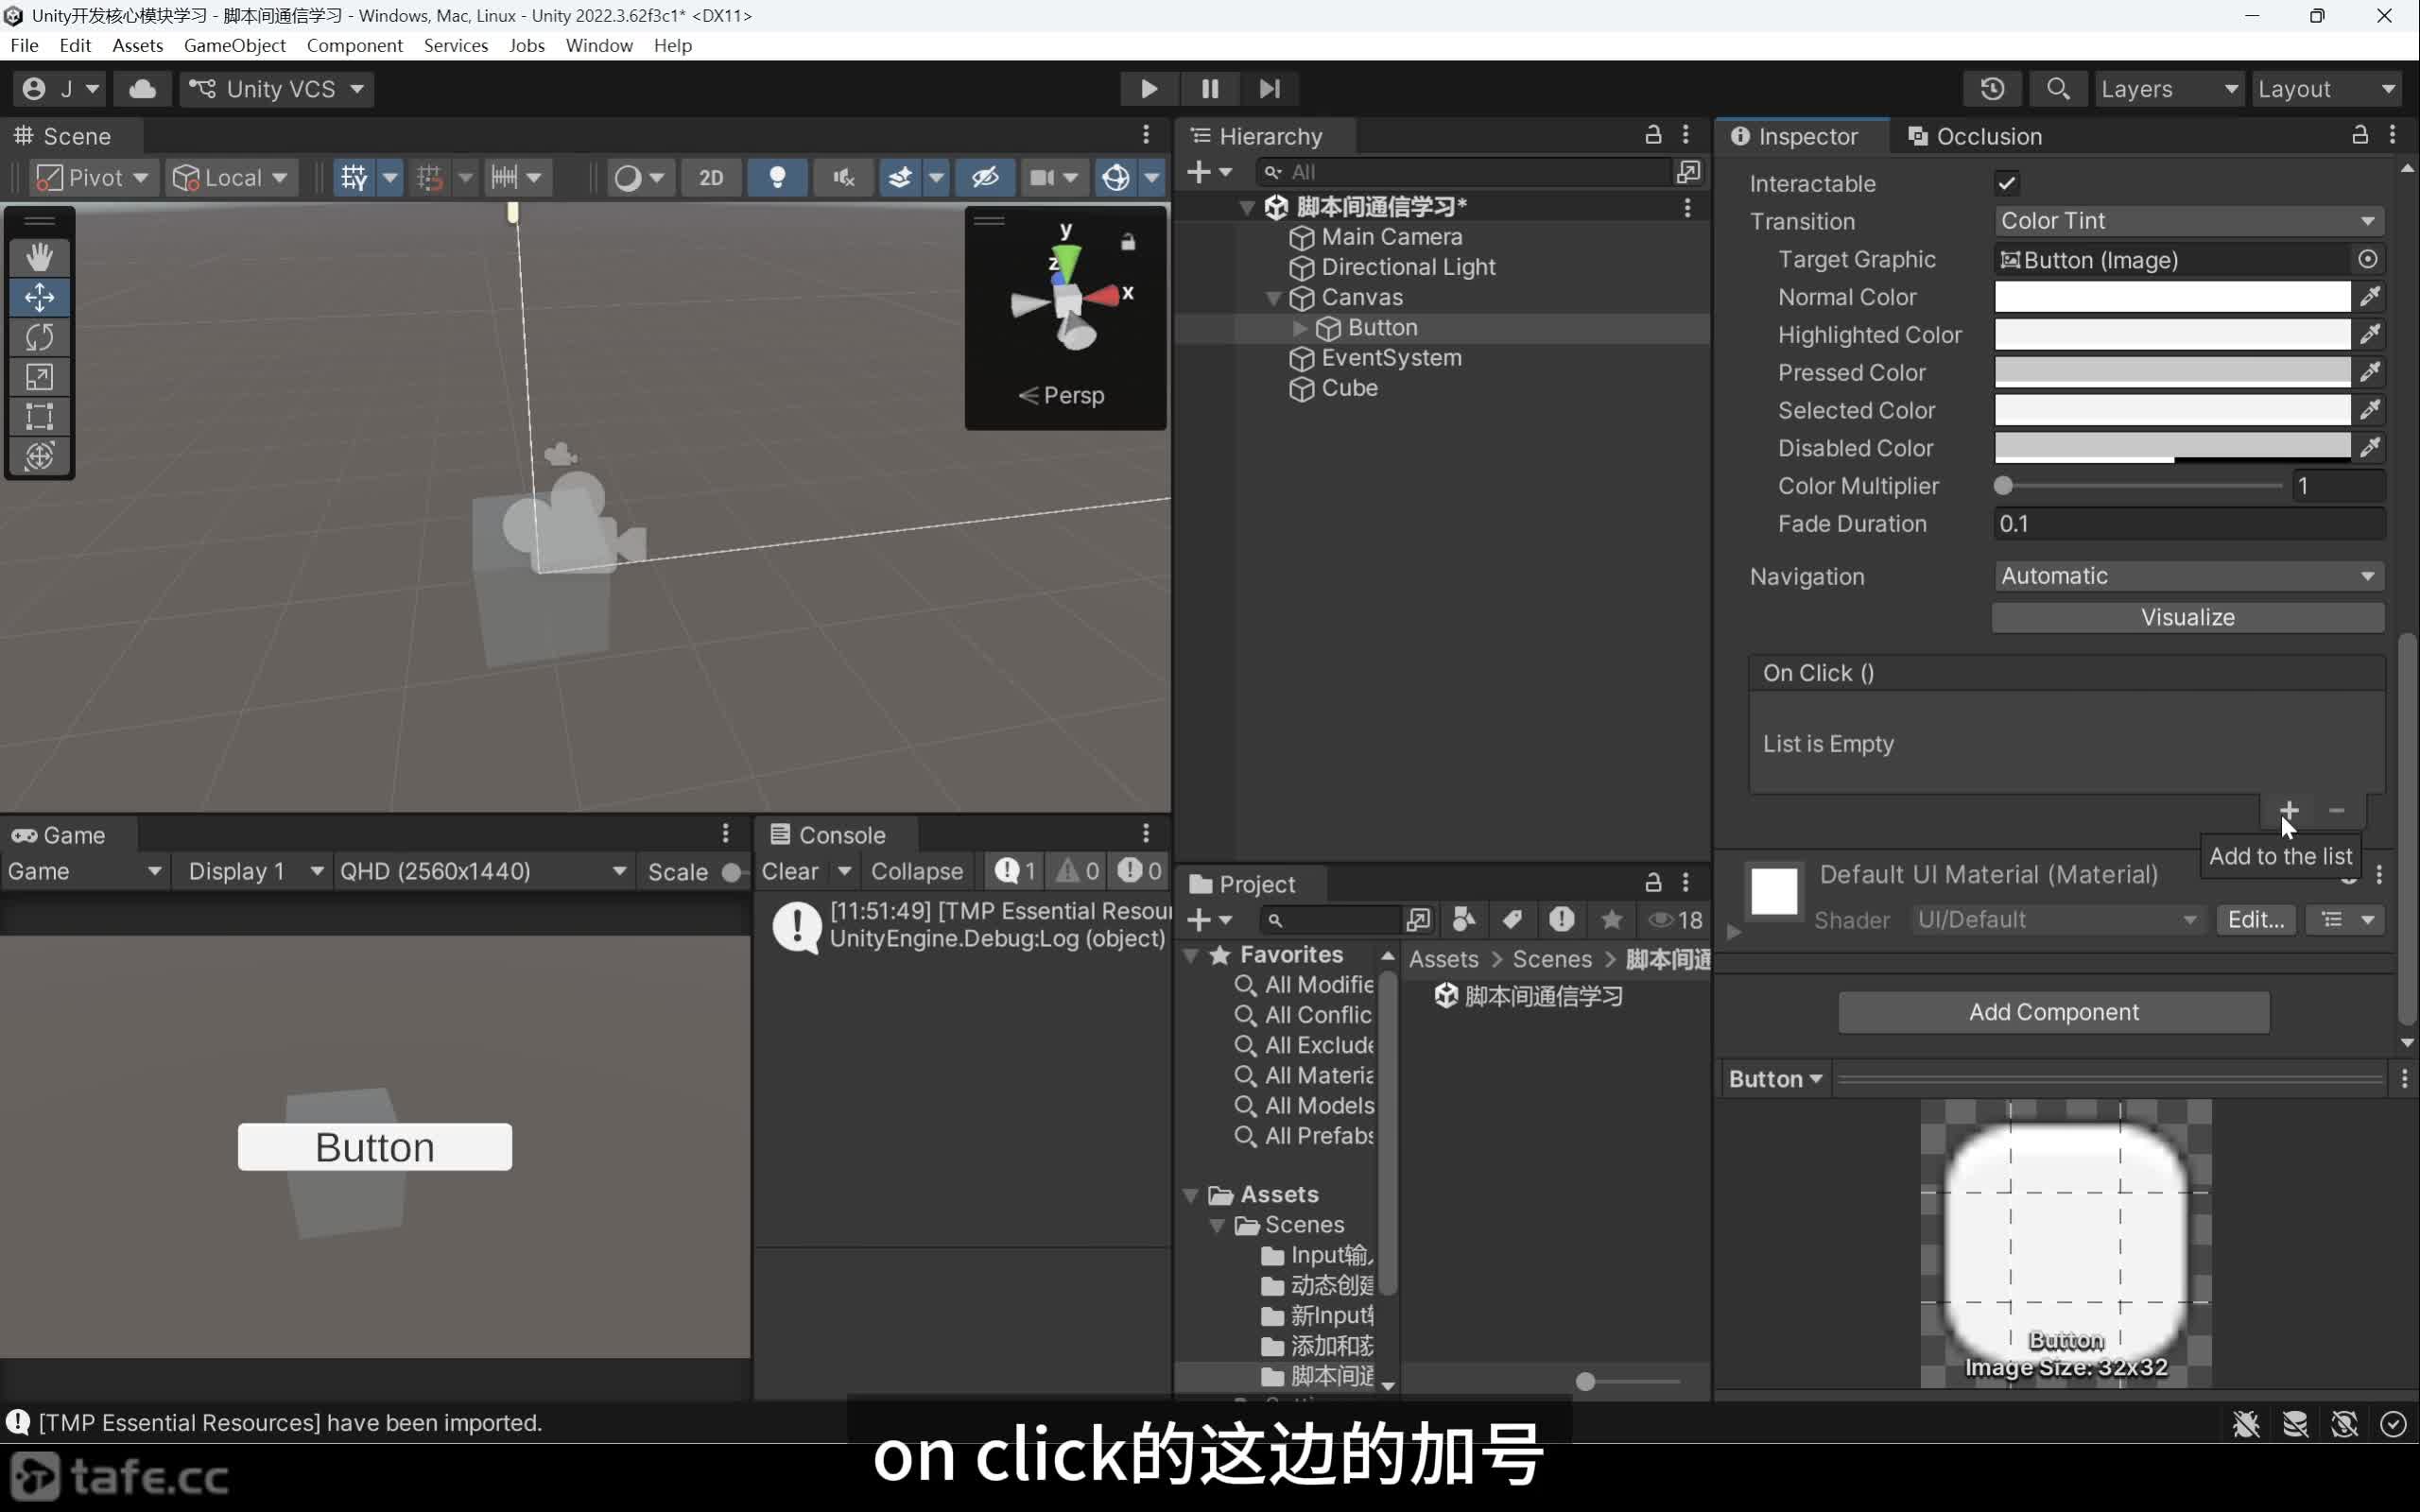2420x1512 pixels.
Task: Select the combined Transform tool
Action: pos(39,456)
